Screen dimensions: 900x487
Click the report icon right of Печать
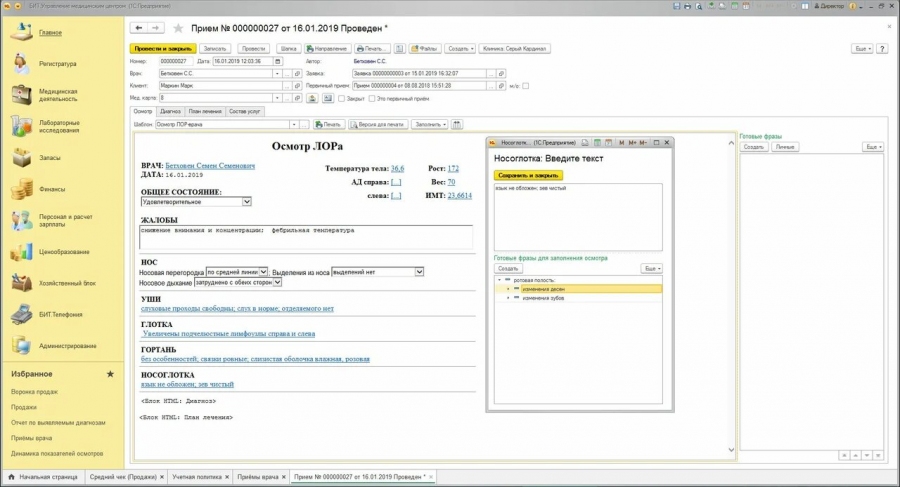click(400, 49)
